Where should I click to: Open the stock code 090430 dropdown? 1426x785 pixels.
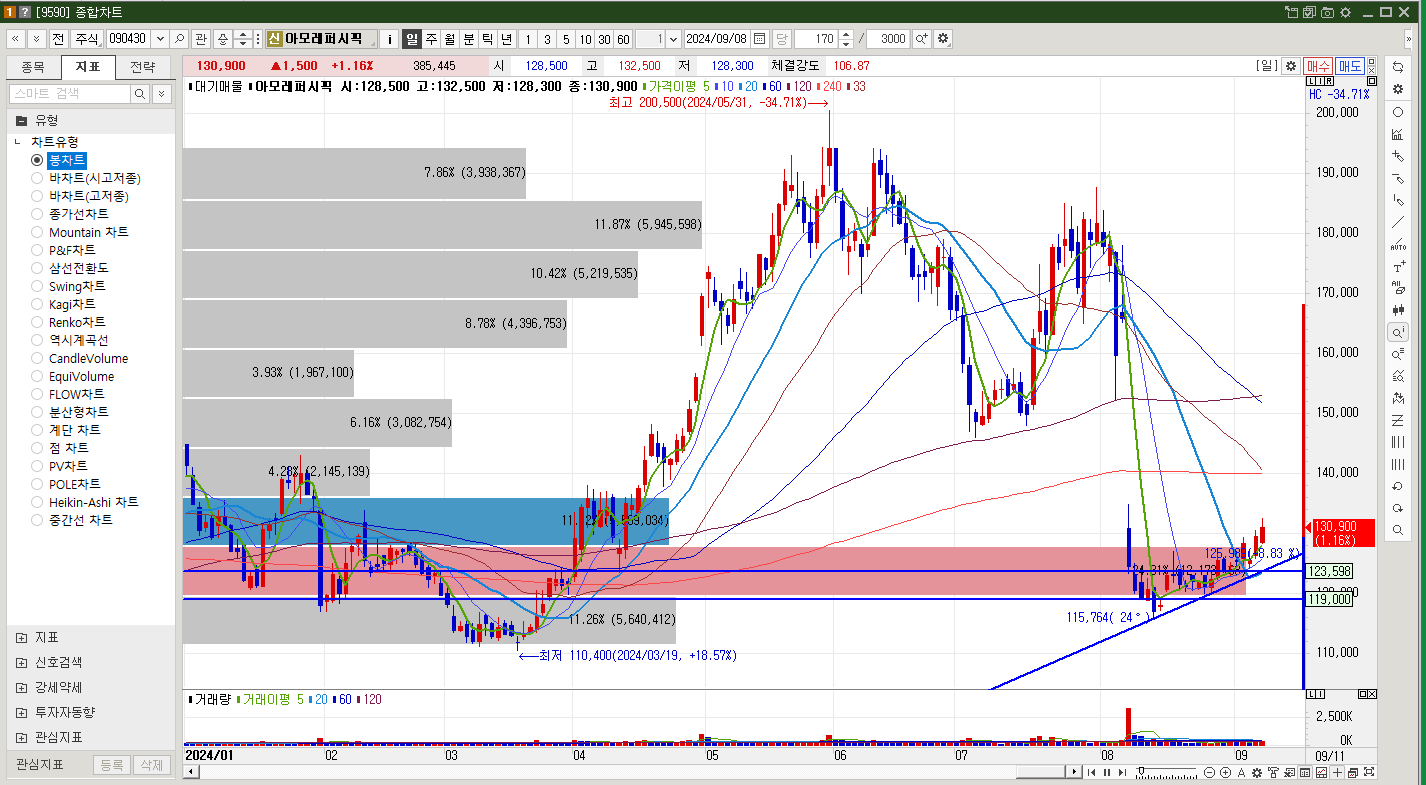(x=160, y=39)
